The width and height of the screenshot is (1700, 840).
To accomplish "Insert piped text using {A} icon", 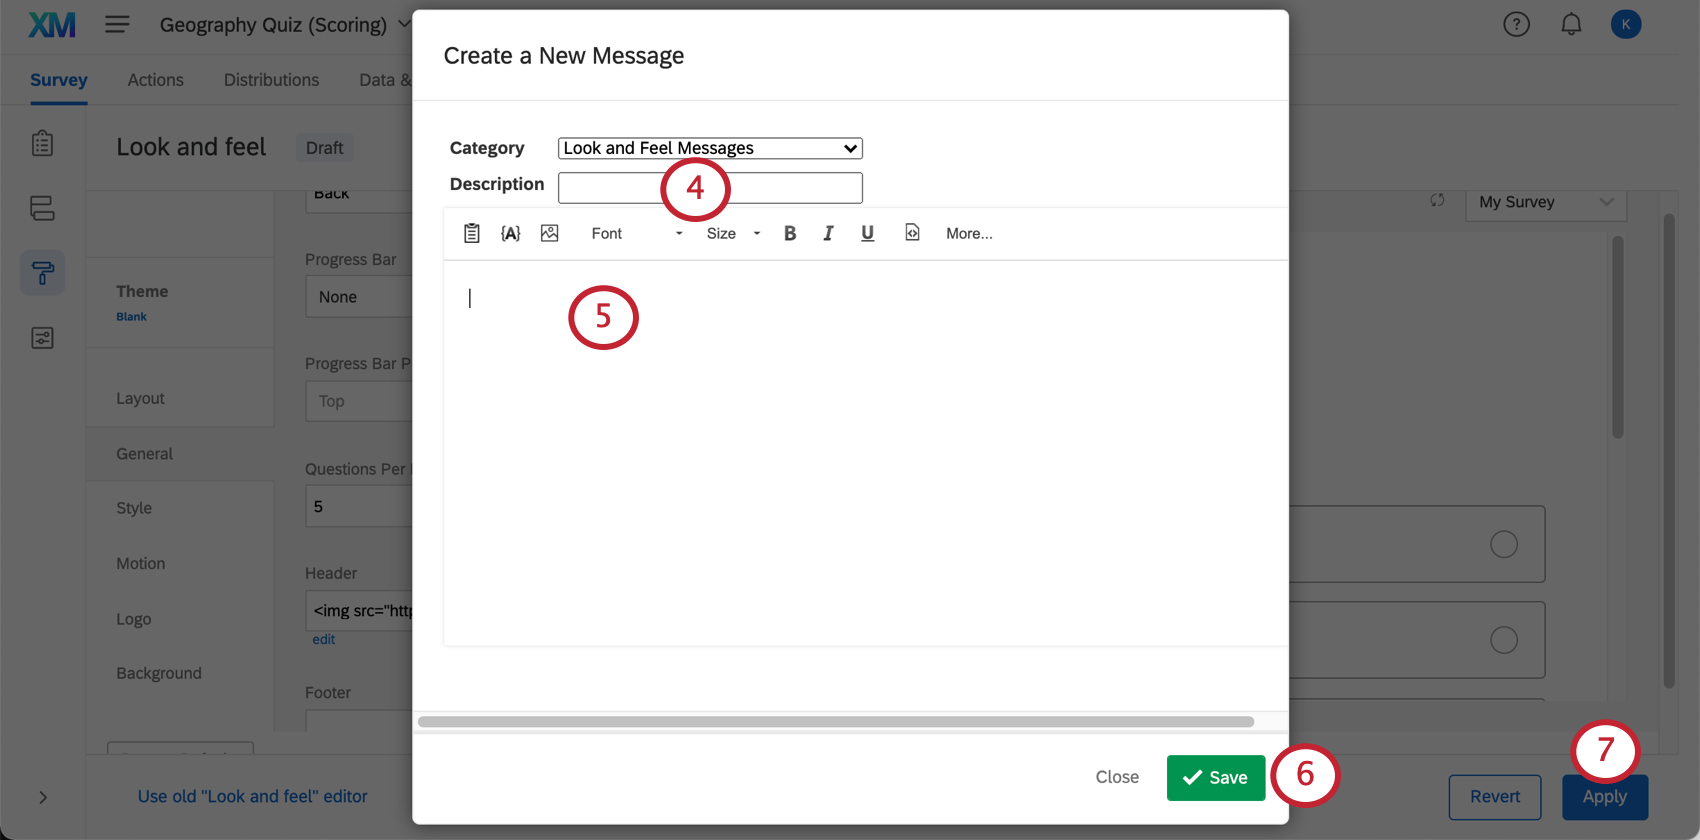I will [510, 233].
